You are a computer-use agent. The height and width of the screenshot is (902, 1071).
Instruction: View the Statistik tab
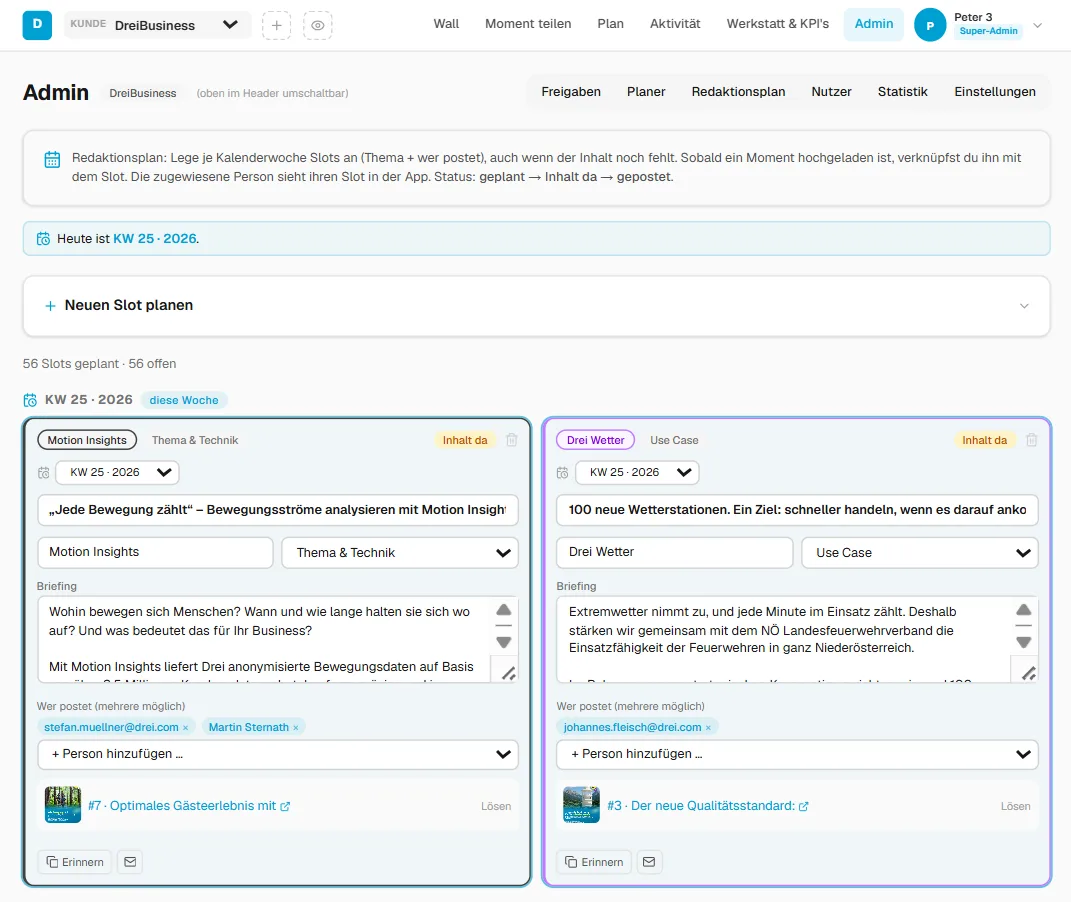(902, 91)
